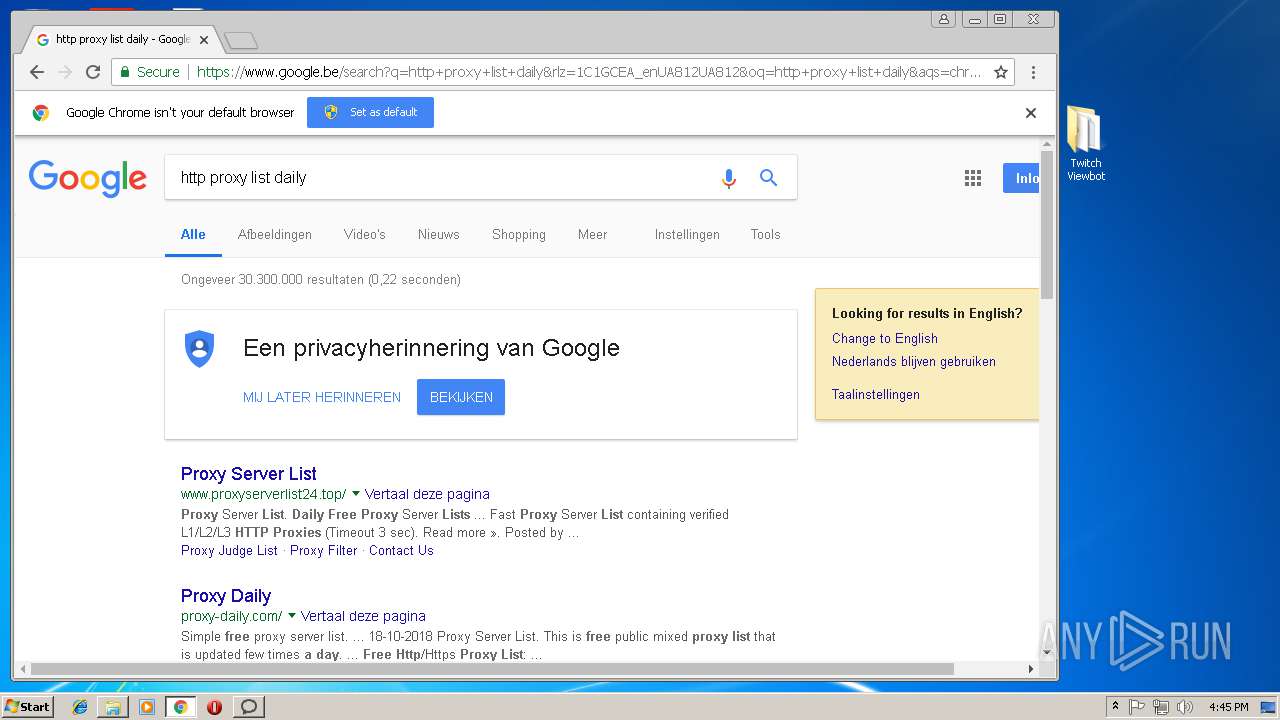Click the address bar URL
Image resolution: width=1280 pixels, height=720 pixels.
tap(589, 72)
